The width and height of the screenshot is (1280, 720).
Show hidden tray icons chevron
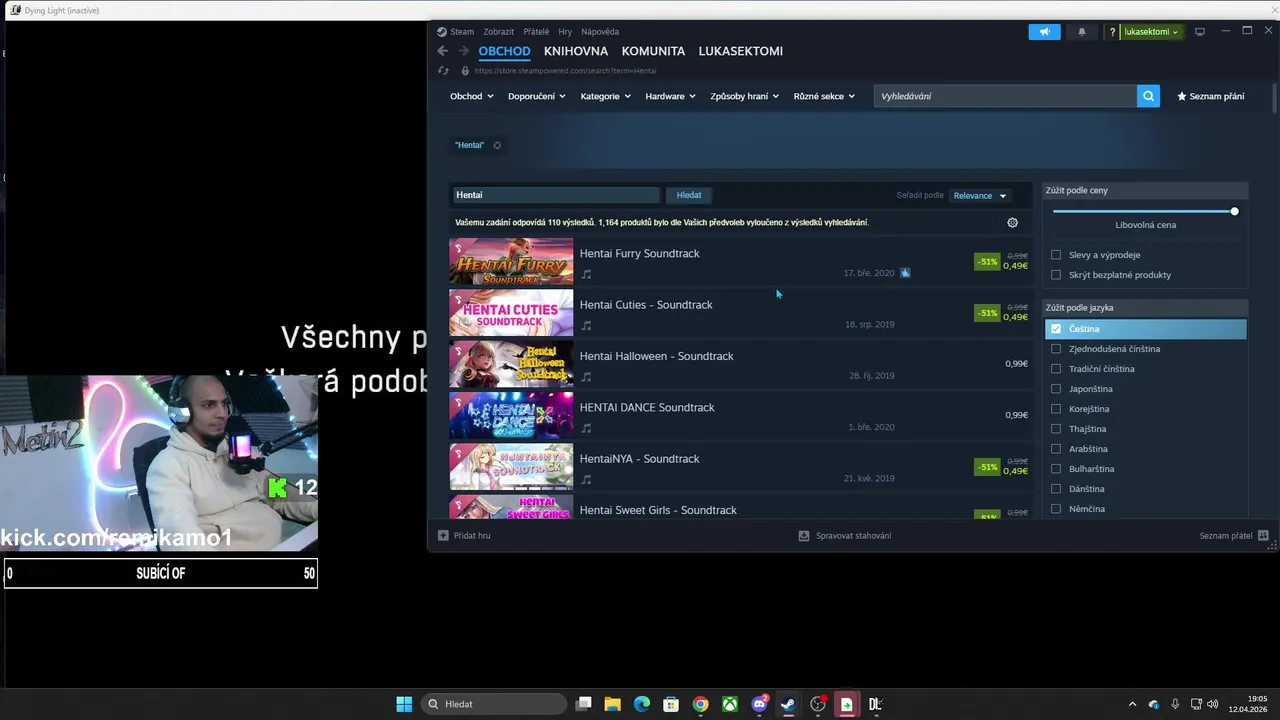tap(1132, 704)
